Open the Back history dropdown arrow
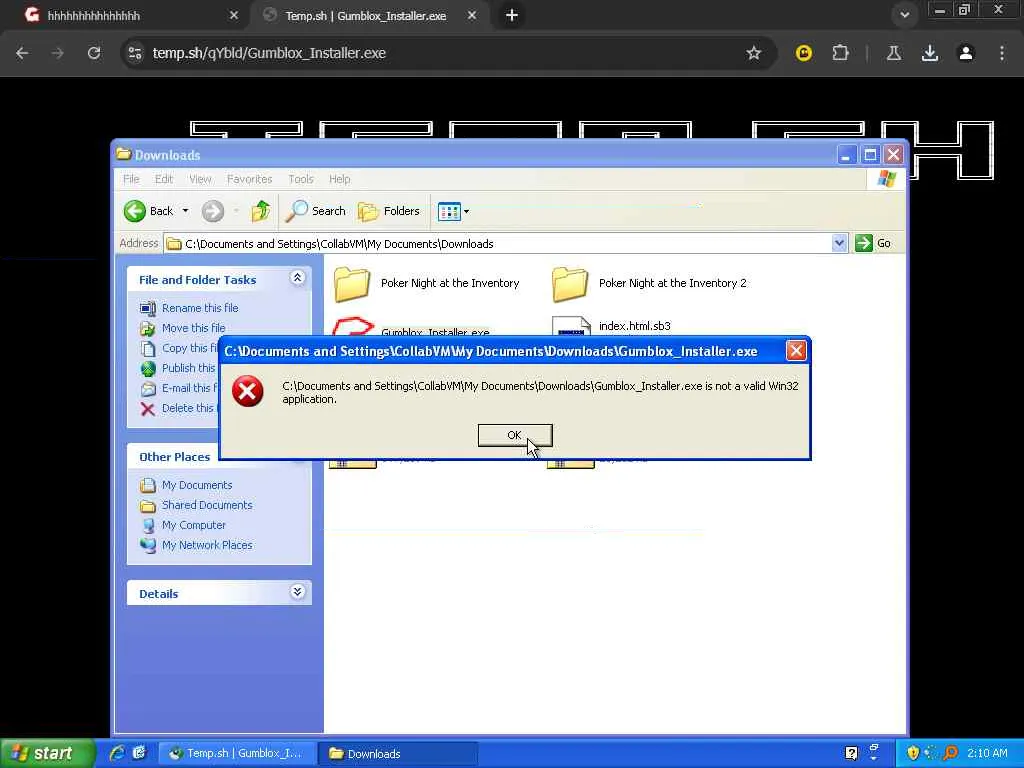The image size is (1024, 768). pyautogui.click(x=185, y=211)
